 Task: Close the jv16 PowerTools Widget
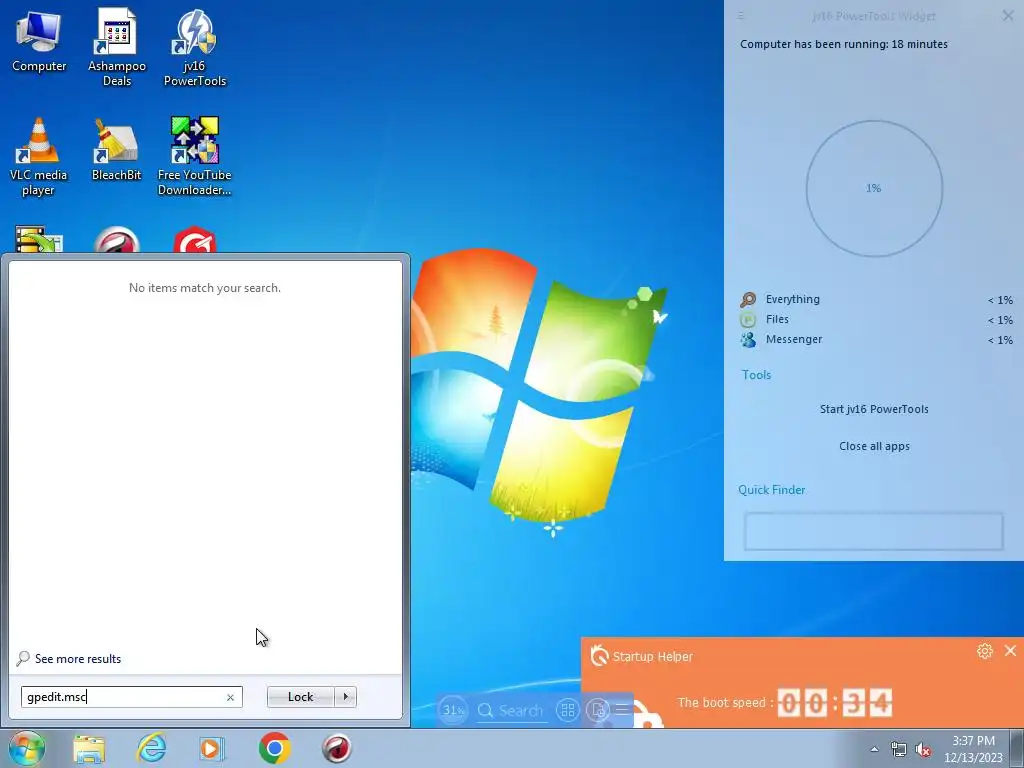click(x=1008, y=16)
